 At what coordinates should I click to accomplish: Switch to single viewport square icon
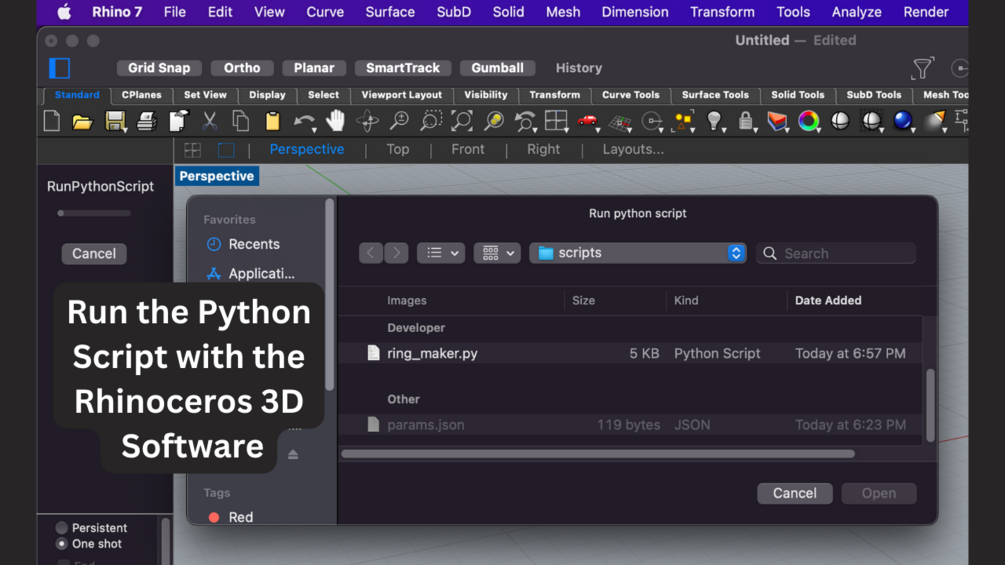(x=226, y=150)
